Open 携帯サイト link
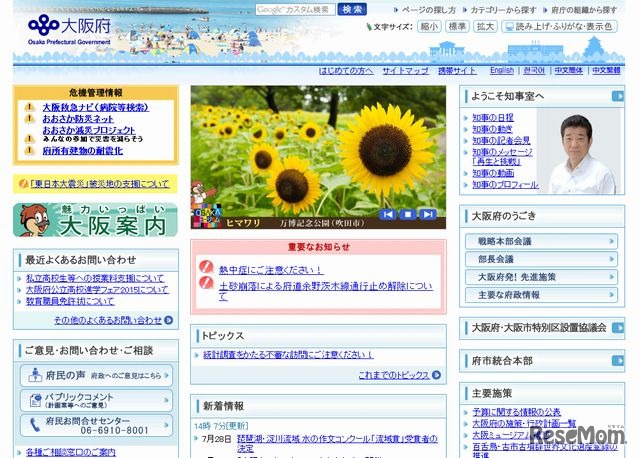Viewport: 640px width, 458px height. pos(457,71)
